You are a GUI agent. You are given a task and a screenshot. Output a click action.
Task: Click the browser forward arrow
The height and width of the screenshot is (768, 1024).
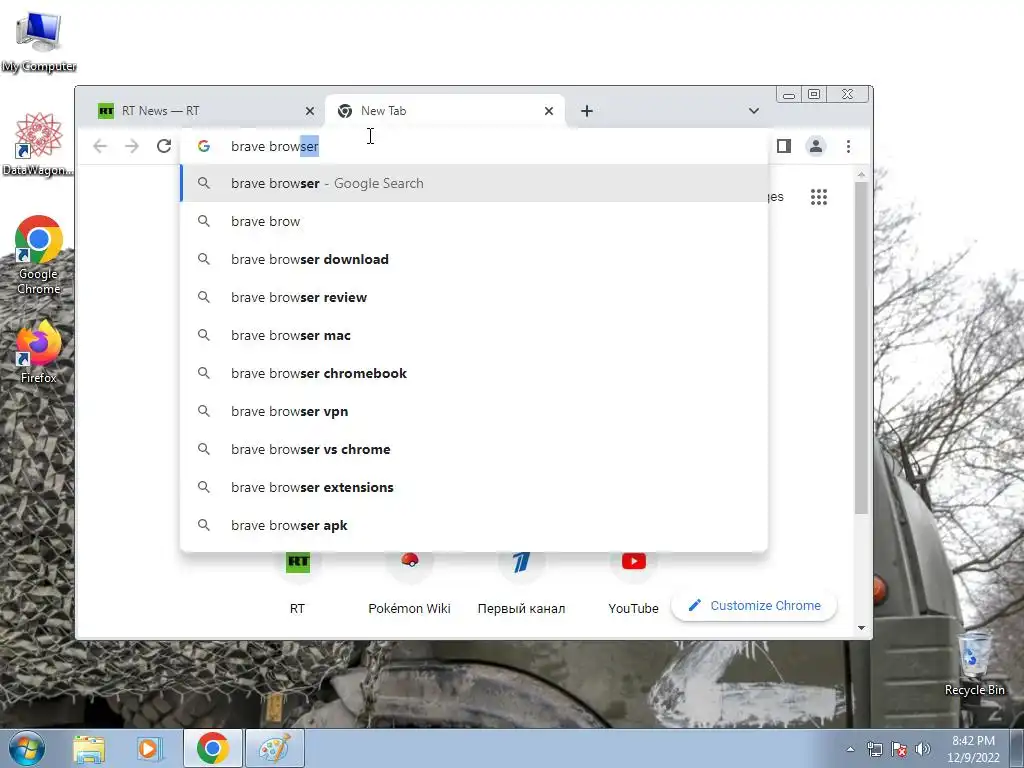(x=132, y=146)
